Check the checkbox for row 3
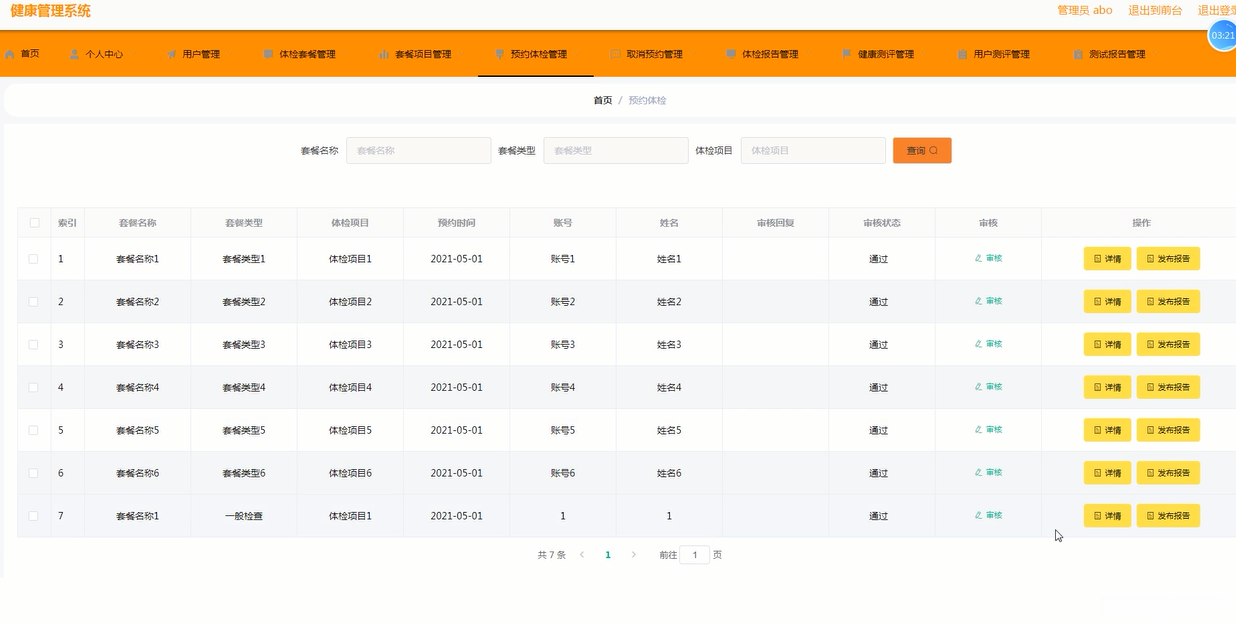The height and width of the screenshot is (625, 1236). (x=34, y=344)
